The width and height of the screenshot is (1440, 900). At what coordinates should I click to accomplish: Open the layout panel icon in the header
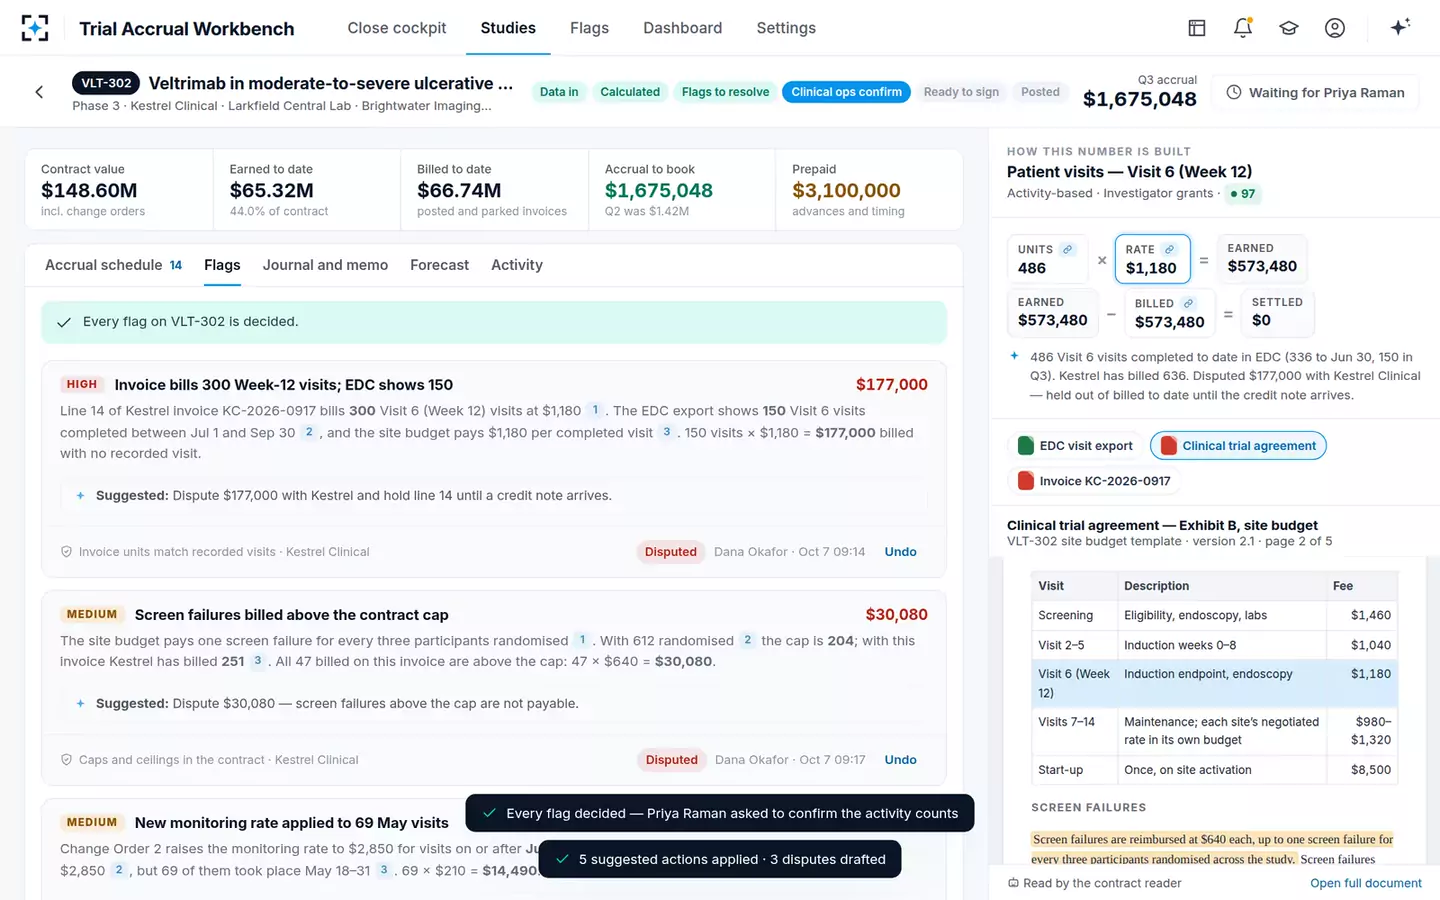(1197, 28)
